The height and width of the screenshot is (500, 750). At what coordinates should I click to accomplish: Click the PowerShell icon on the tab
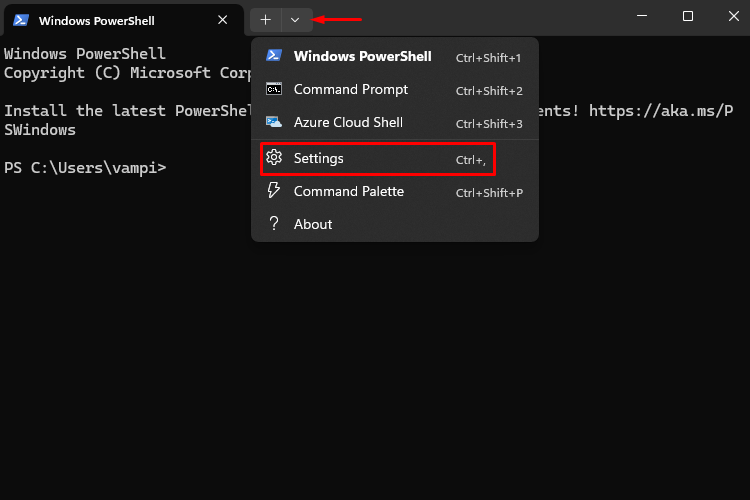click(21, 20)
